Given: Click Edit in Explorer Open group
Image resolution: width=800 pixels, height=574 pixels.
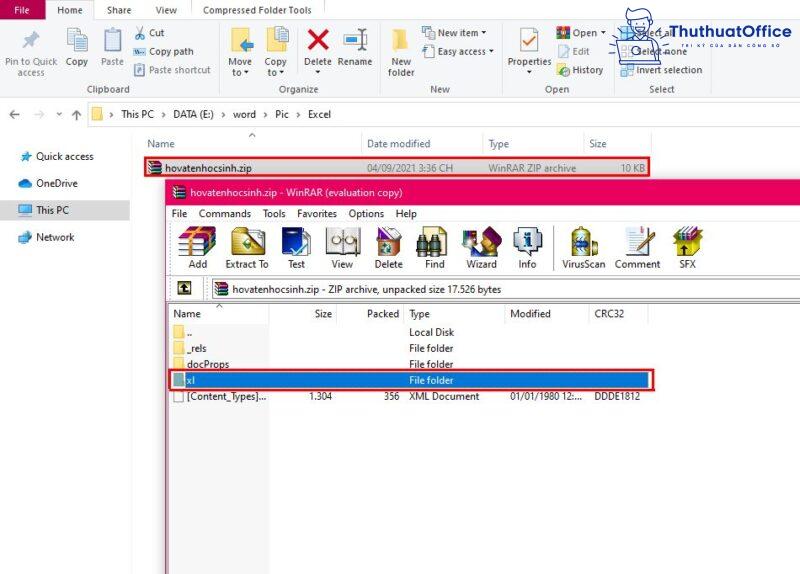Looking at the screenshot, I should [573, 52].
